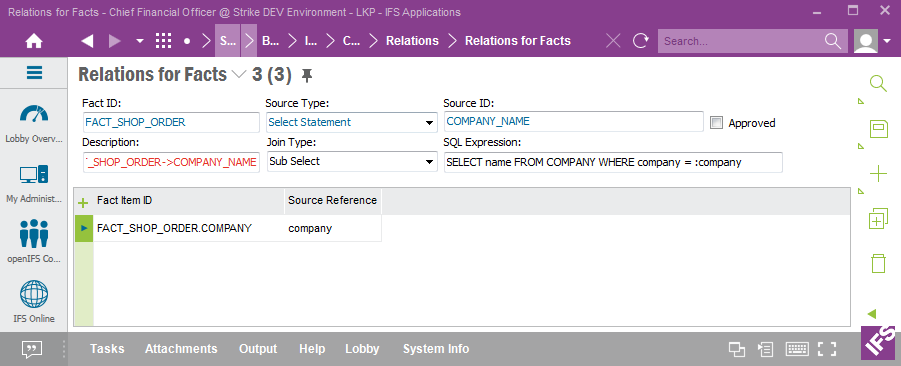Open the IFS Online globe icon
The height and width of the screenshot is (366, 901).
(34, 294)
